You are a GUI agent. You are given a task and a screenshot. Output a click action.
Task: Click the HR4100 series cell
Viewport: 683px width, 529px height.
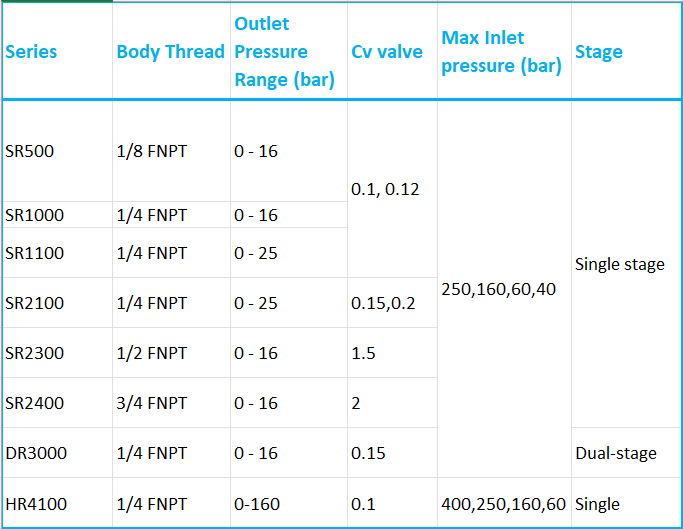[36, 504]
